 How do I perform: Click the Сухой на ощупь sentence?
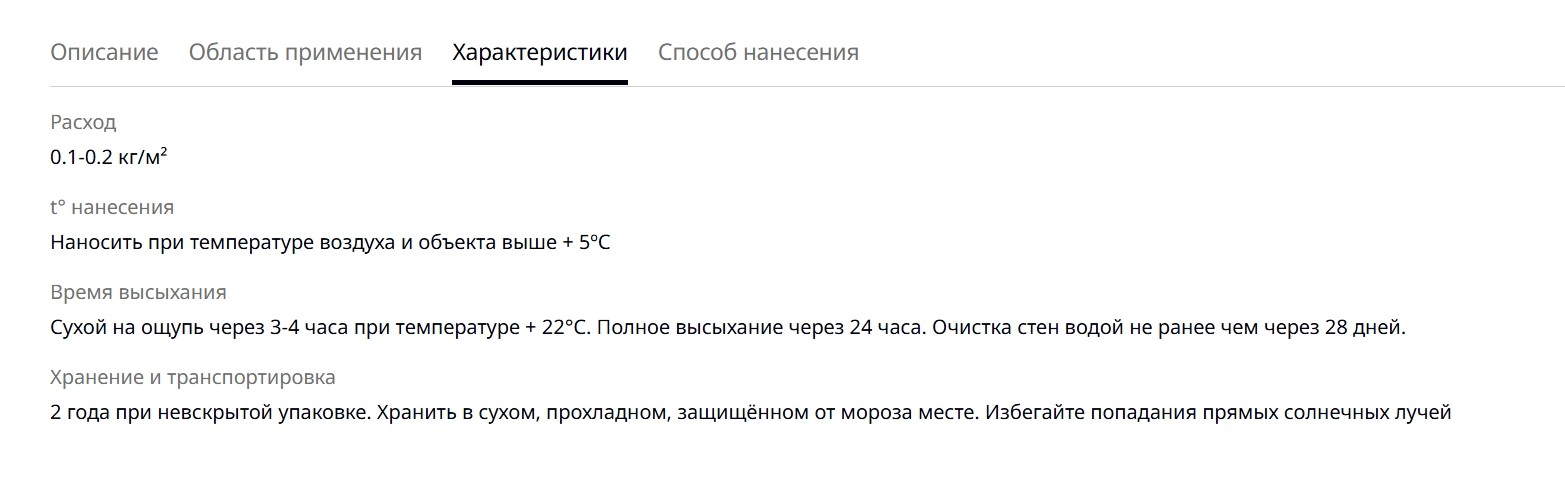click(322, 327)
